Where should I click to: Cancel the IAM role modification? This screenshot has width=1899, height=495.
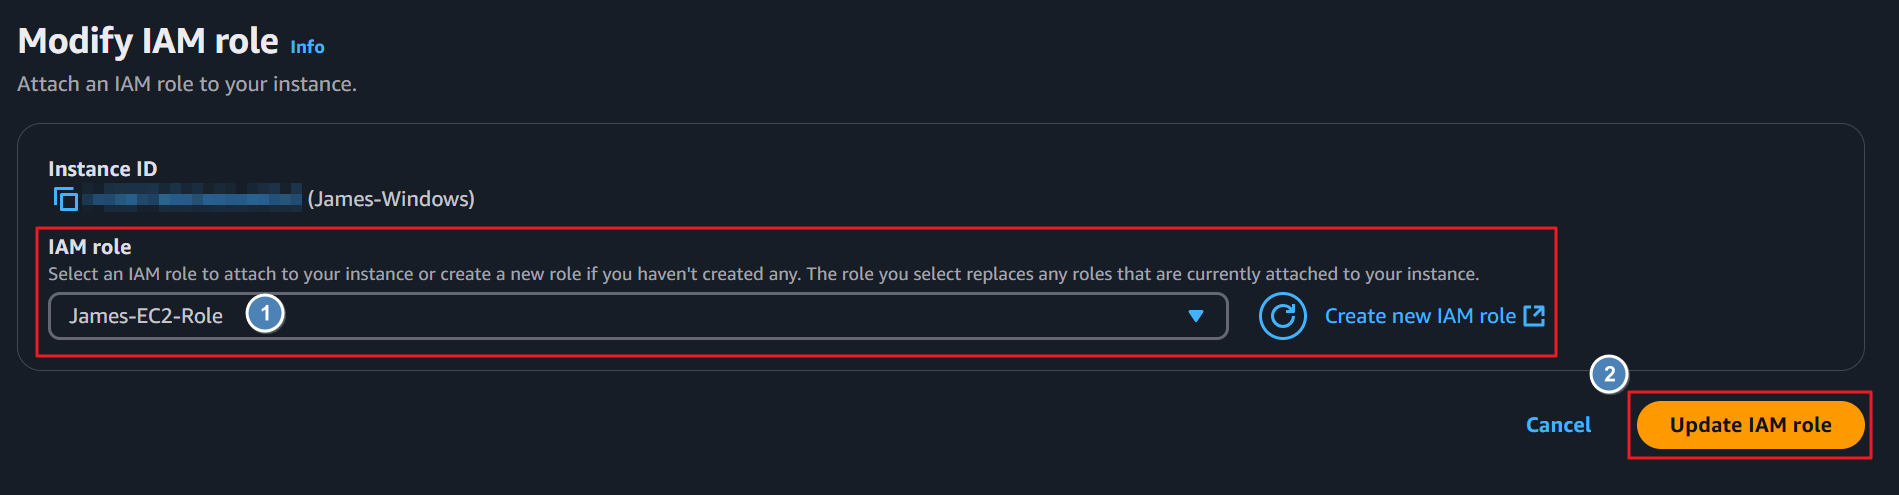1558,425
